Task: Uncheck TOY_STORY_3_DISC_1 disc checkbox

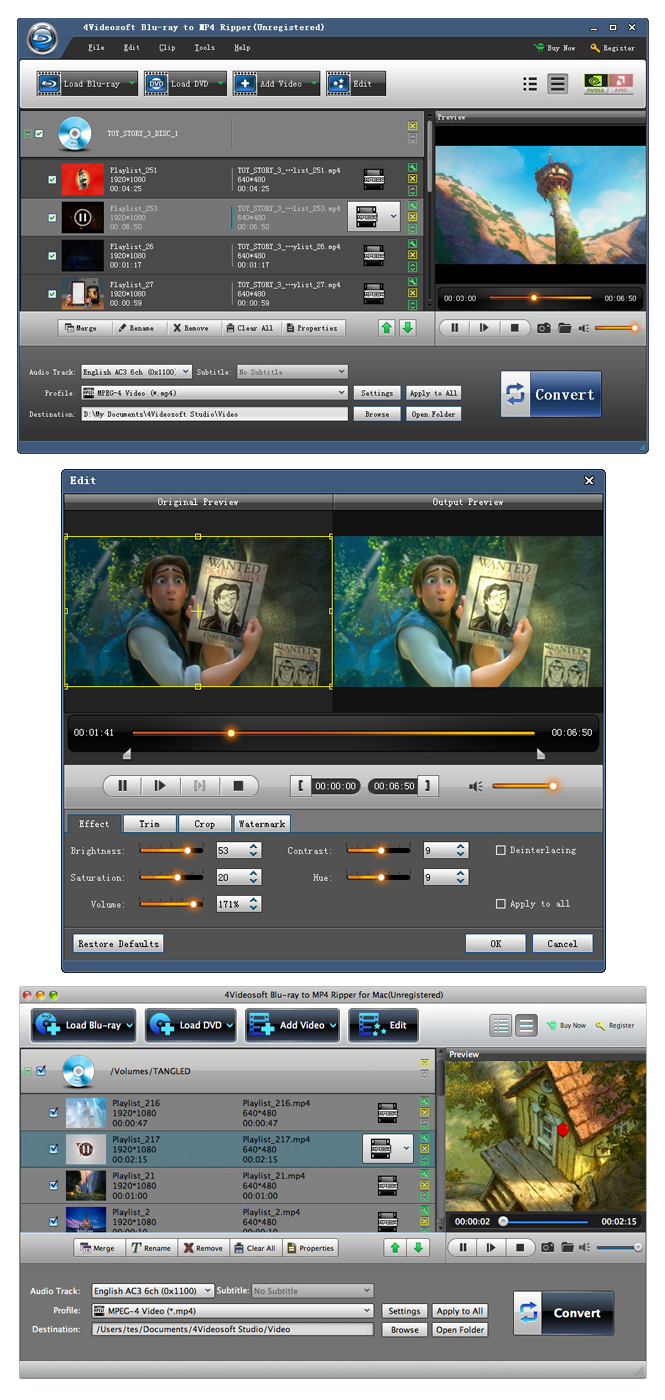Action: (39, 133)
